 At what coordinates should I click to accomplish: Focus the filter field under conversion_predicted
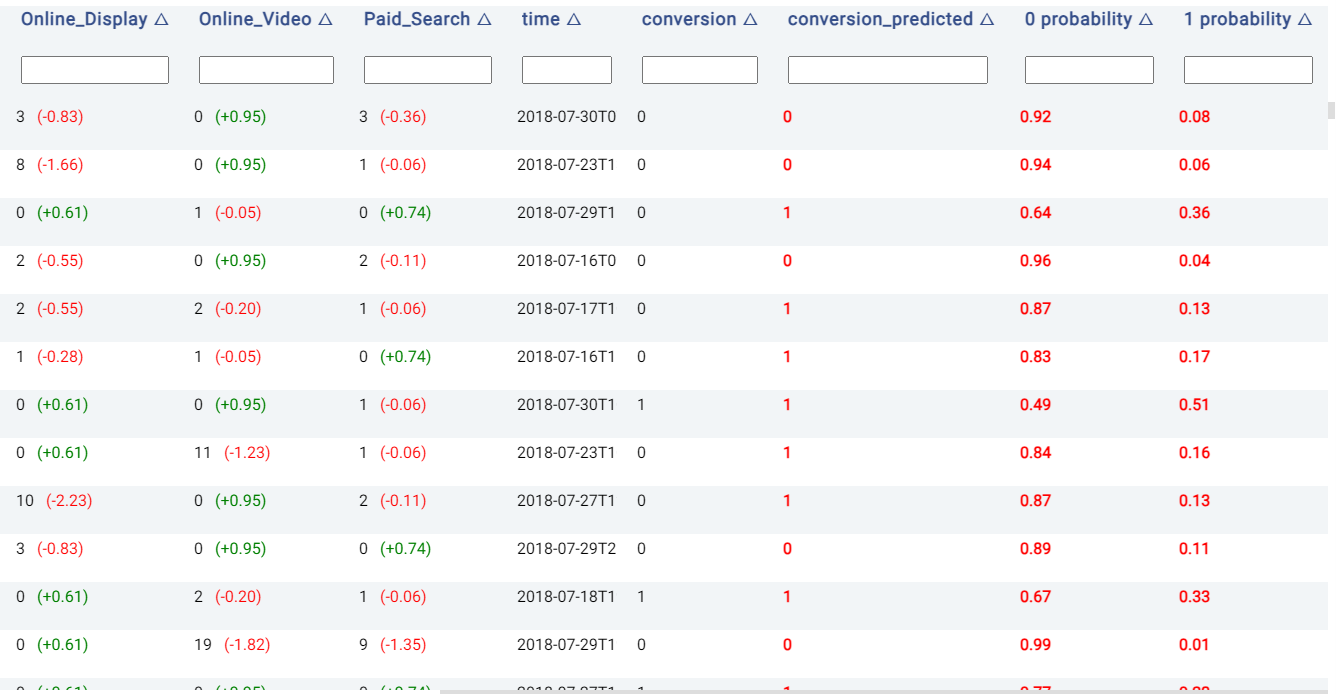point(888,70)
